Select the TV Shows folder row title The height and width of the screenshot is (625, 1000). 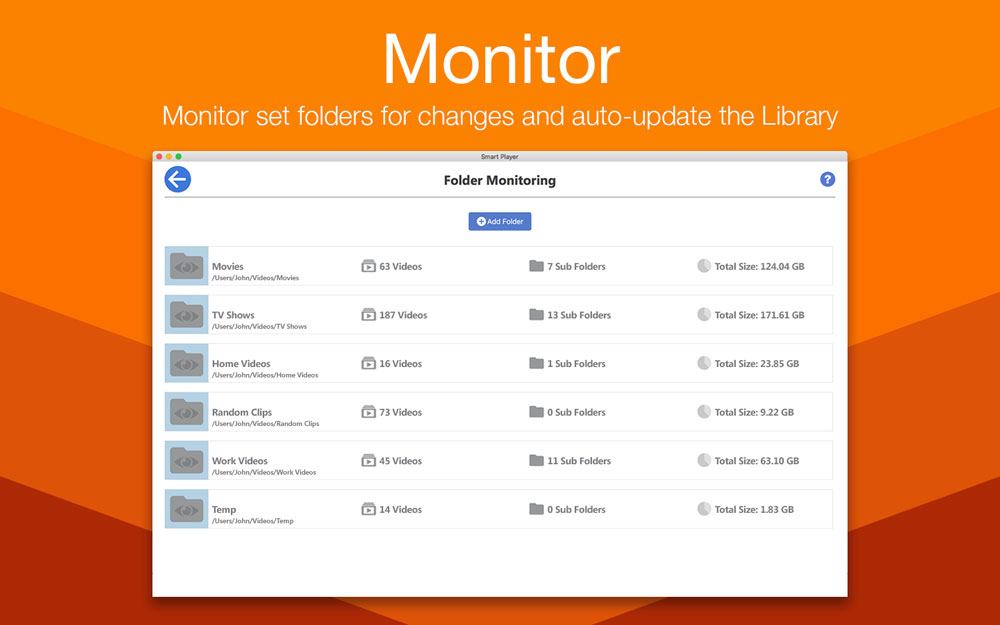tap(233, 315)
